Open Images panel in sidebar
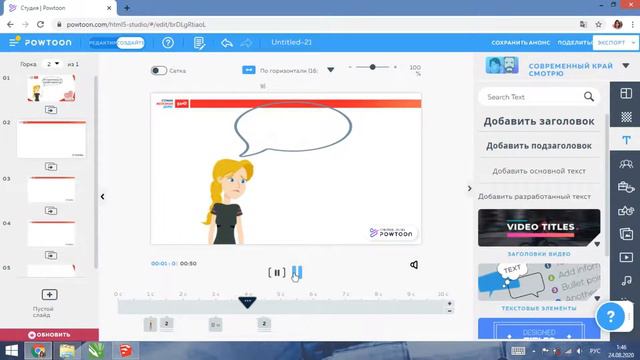 click(626, 234)
